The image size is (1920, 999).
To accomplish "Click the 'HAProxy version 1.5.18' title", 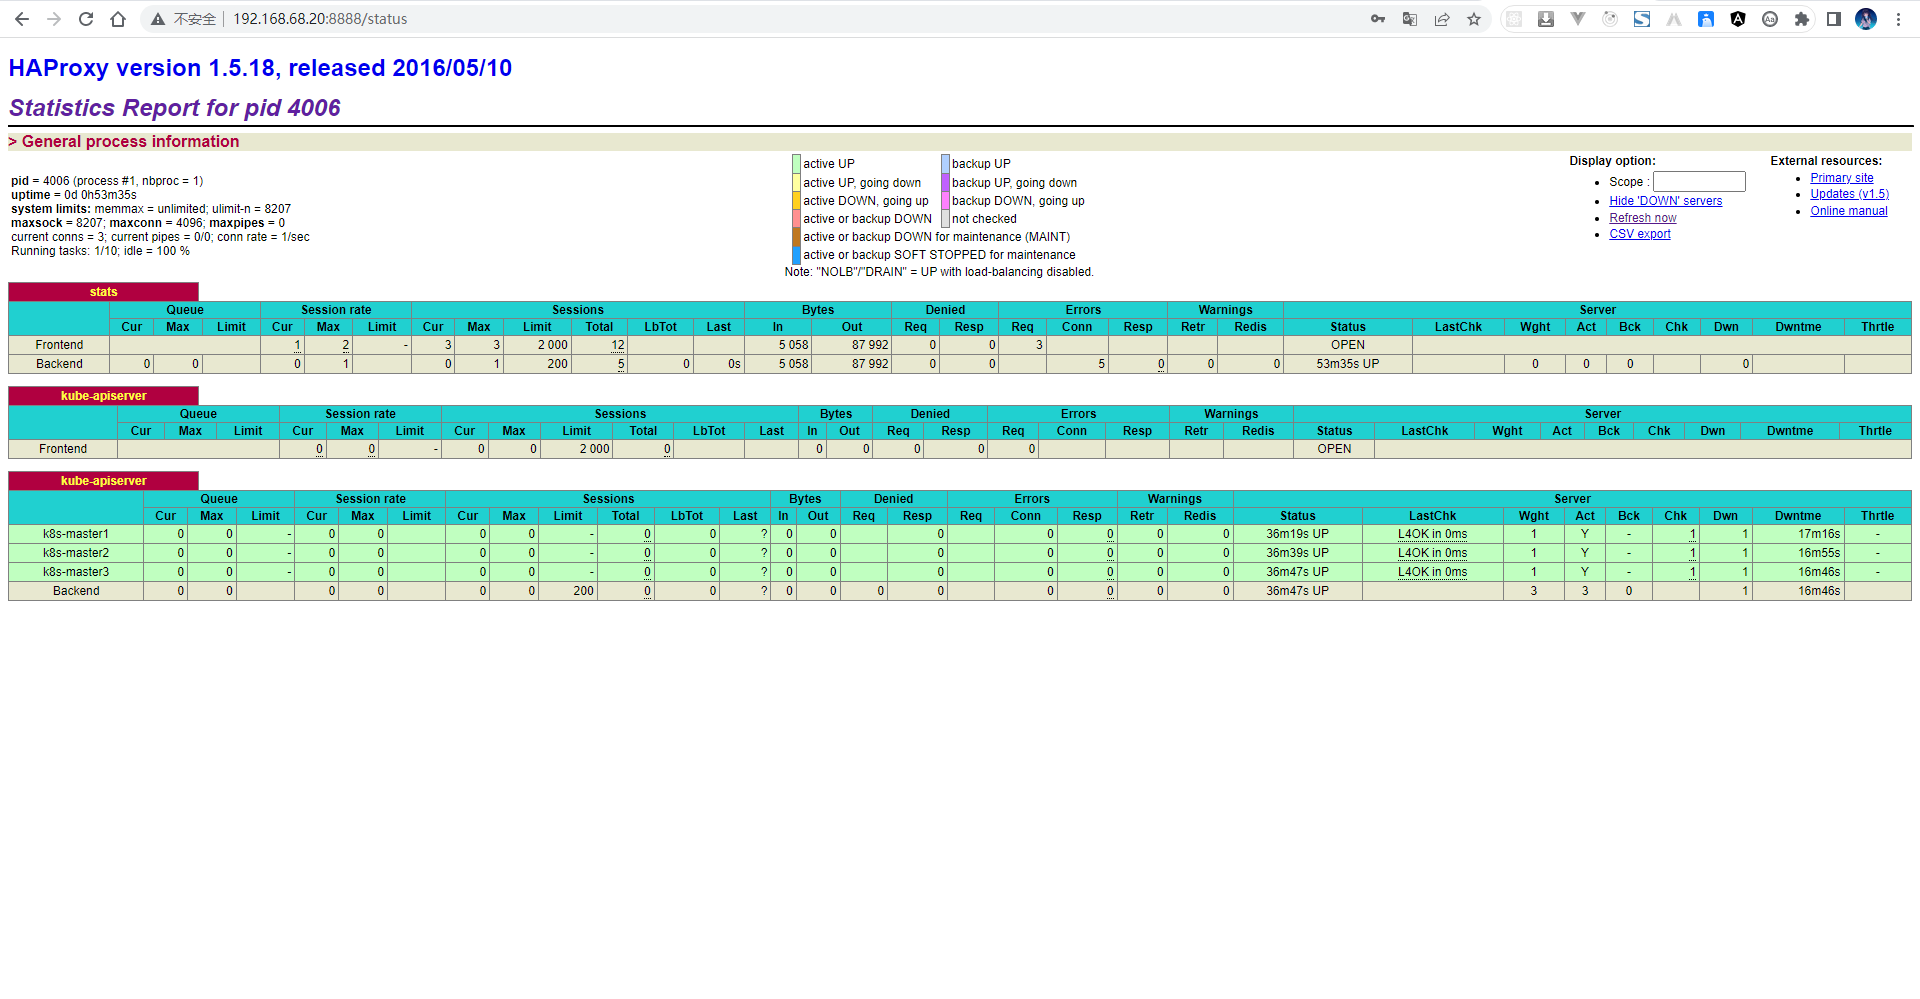I will [260, 68].
